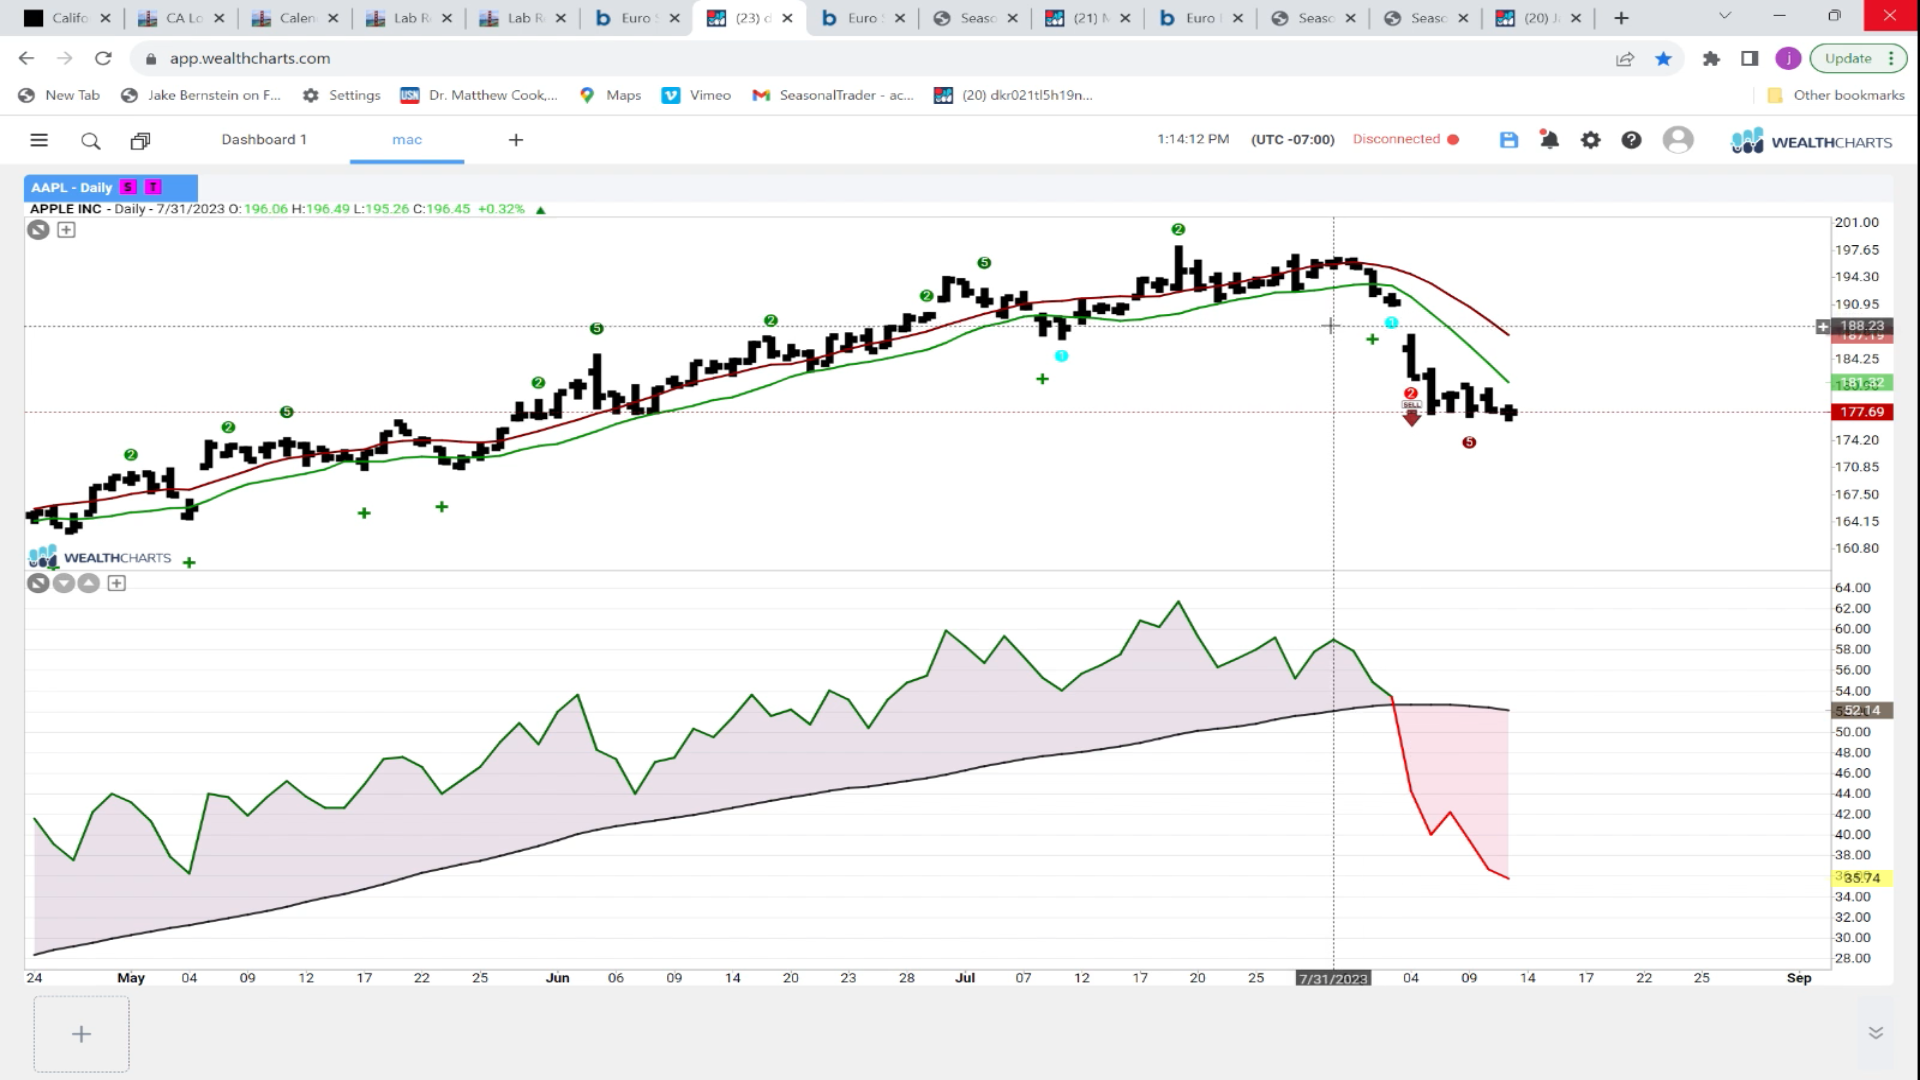1920x1080 pixels.
Task: Open the user account avatar
Action: coord(1678,140)
